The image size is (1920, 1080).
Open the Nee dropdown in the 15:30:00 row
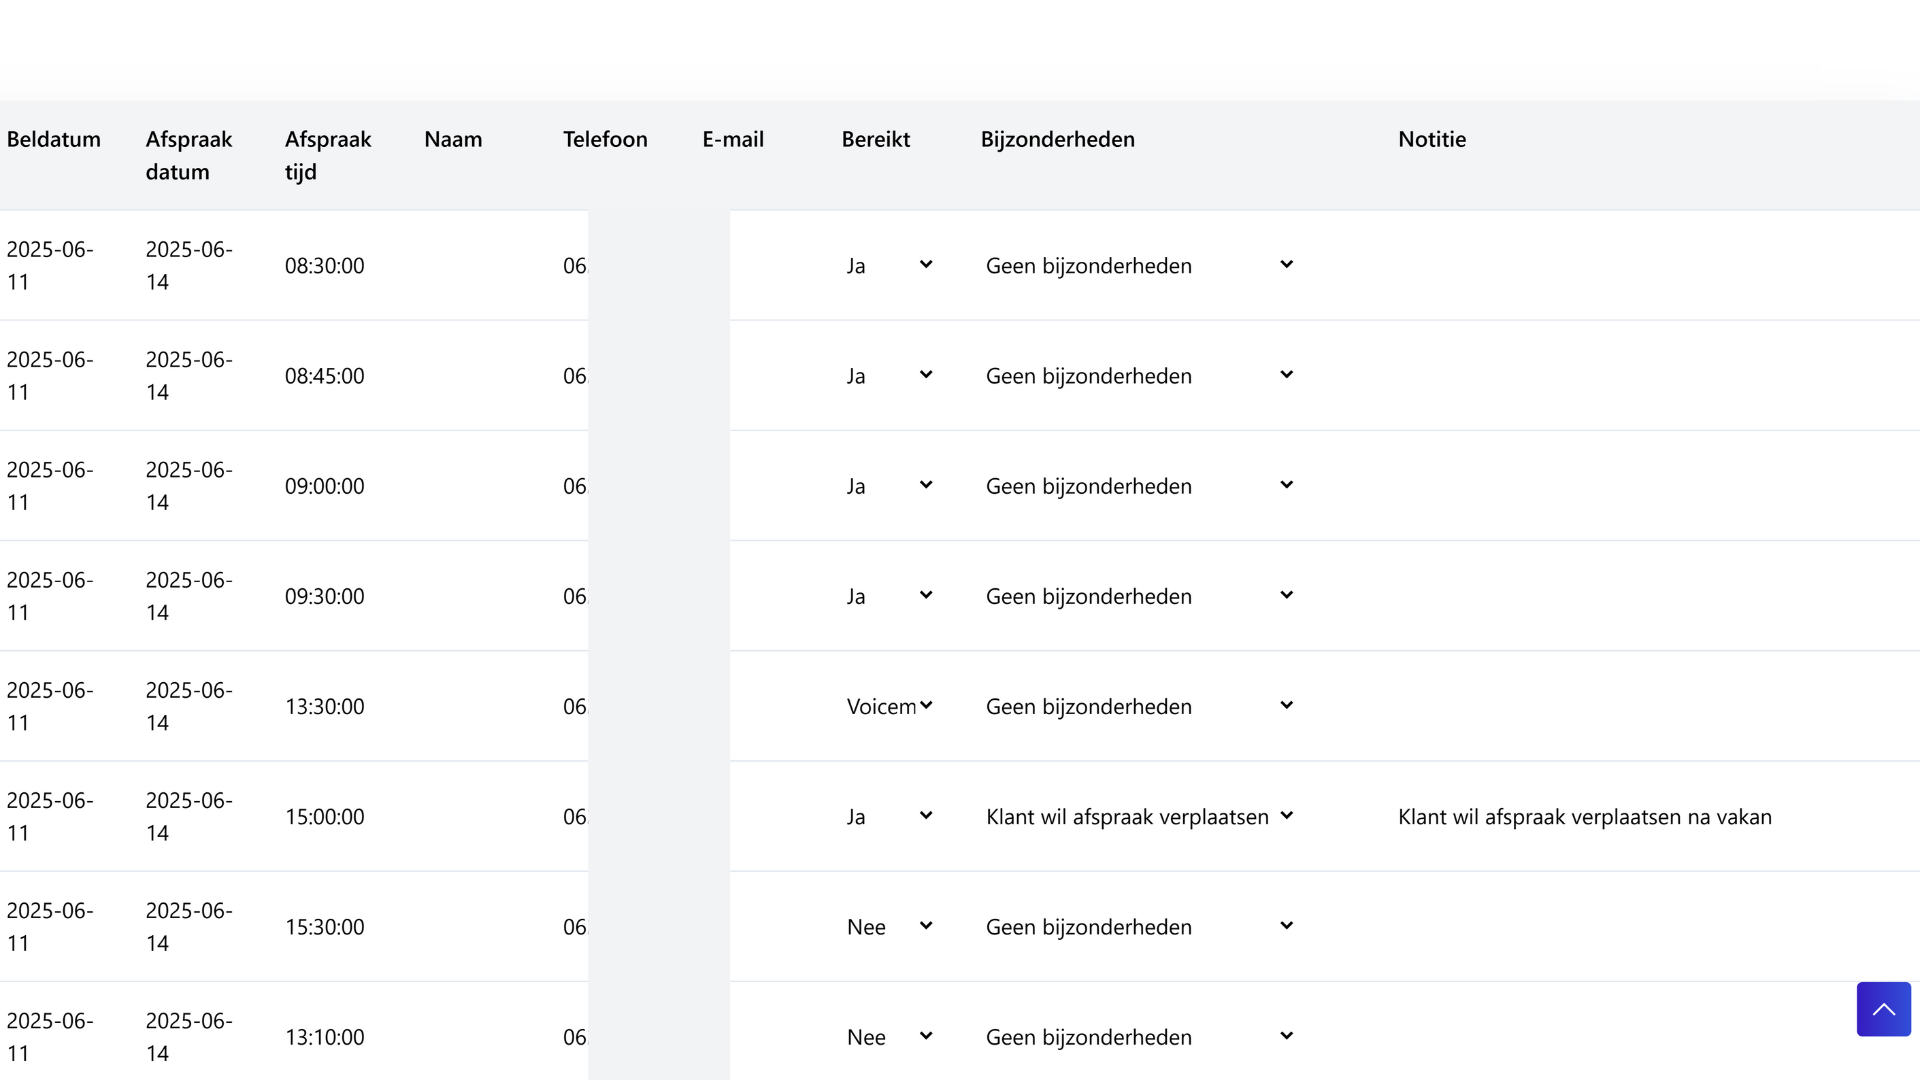889,927
